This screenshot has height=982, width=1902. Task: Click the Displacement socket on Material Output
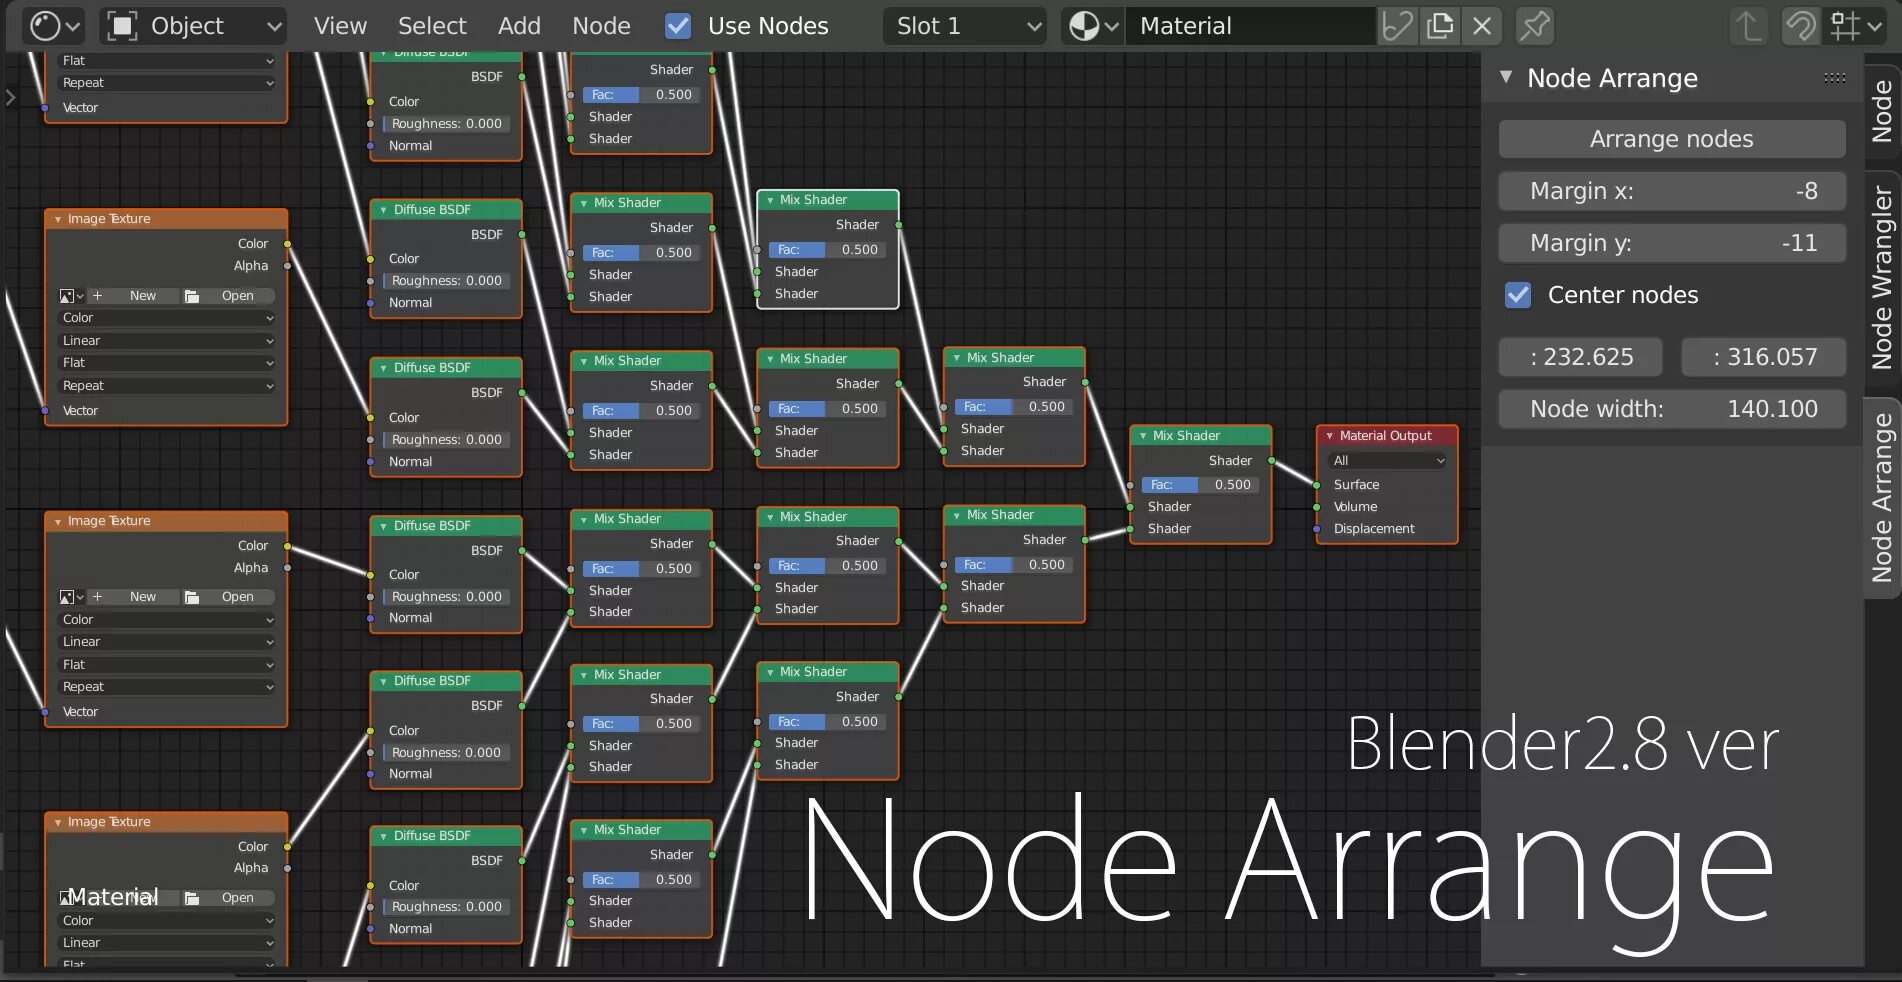click(1317, 529)
